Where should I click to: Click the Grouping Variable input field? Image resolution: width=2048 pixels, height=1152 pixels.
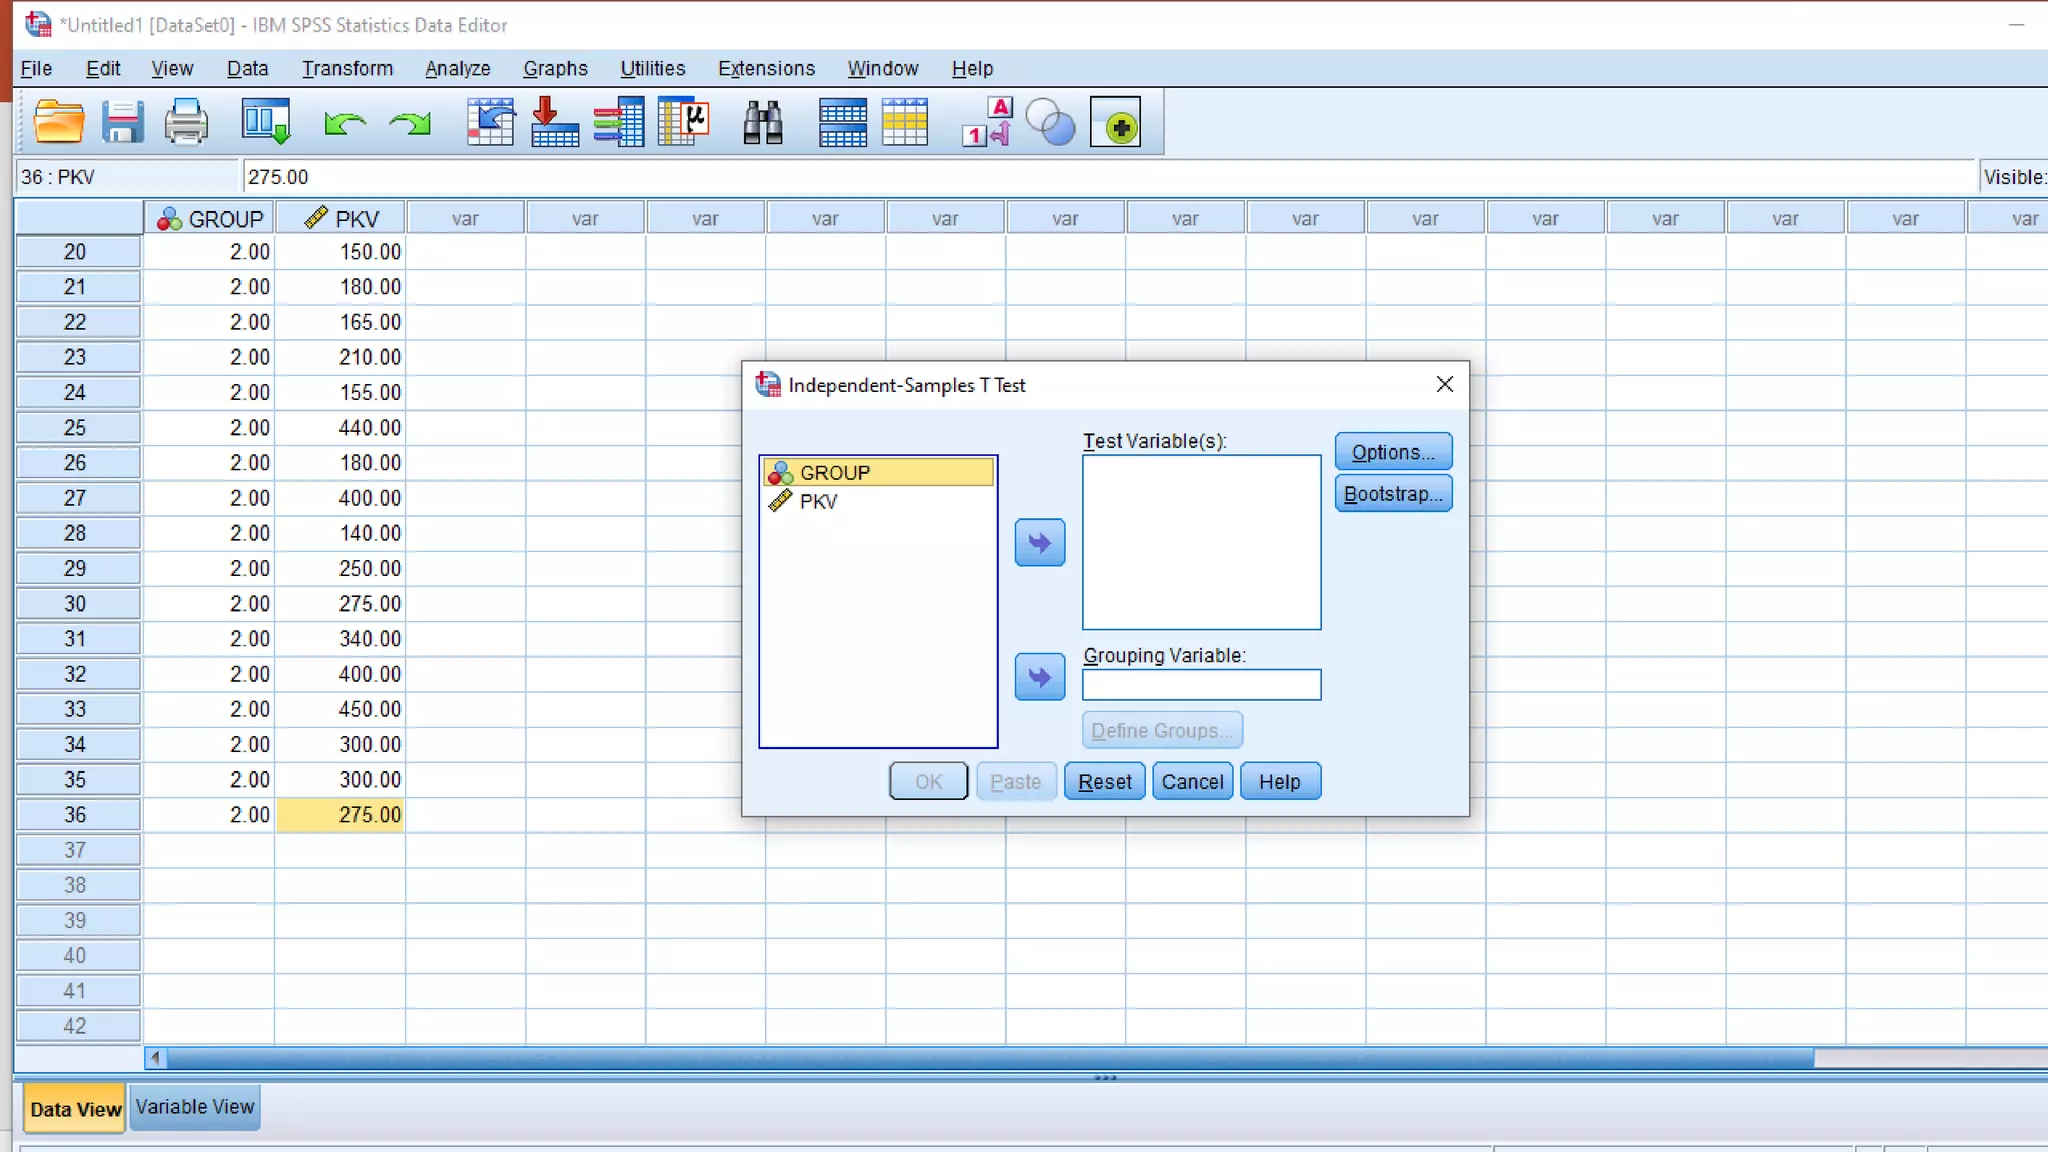[x=1201, y=685]
